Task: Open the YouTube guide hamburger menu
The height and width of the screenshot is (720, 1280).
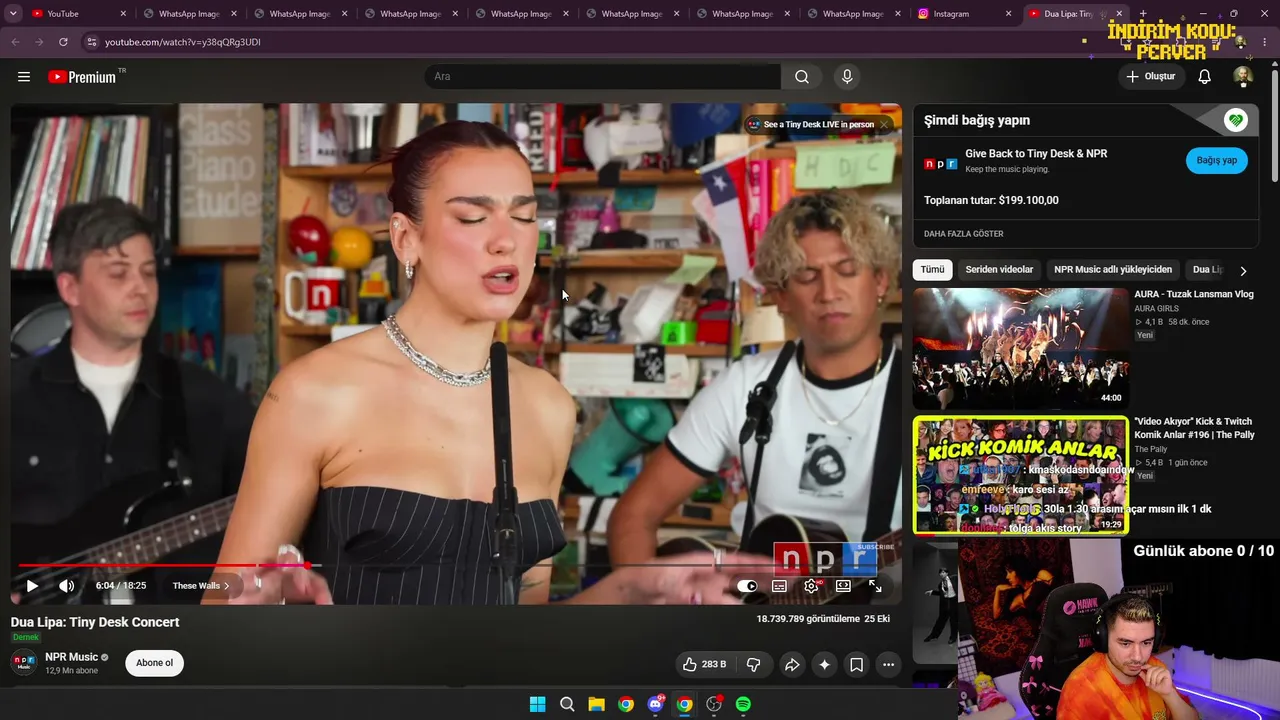Action: 24,77
